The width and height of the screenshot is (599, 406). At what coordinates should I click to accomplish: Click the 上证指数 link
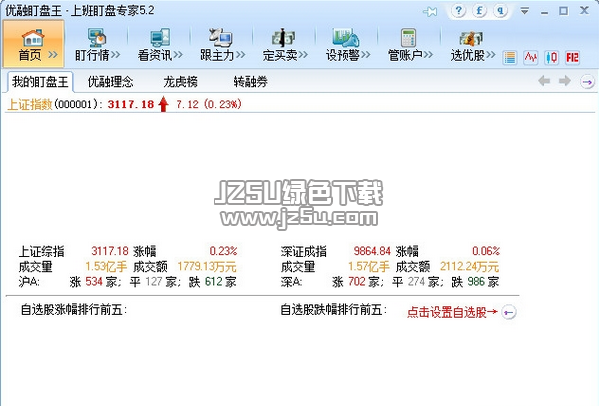30,104
